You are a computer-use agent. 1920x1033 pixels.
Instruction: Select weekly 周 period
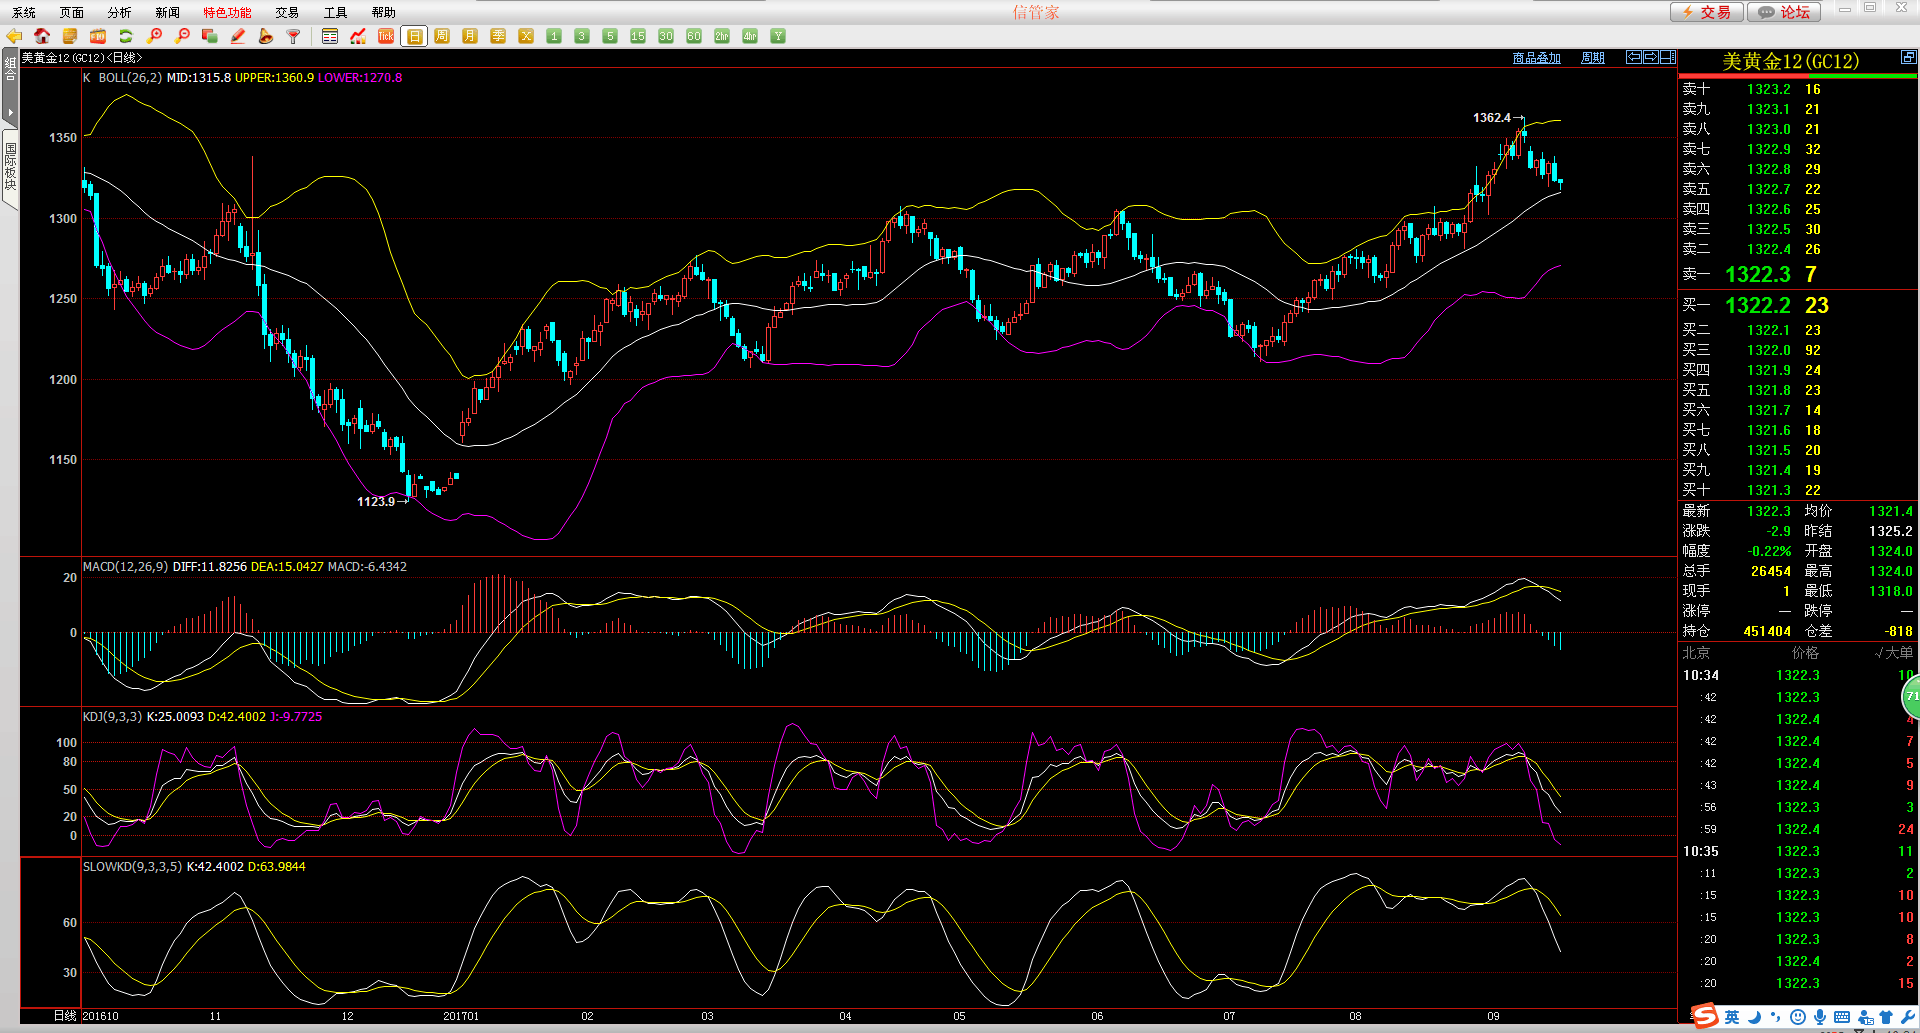click(442, 36)
